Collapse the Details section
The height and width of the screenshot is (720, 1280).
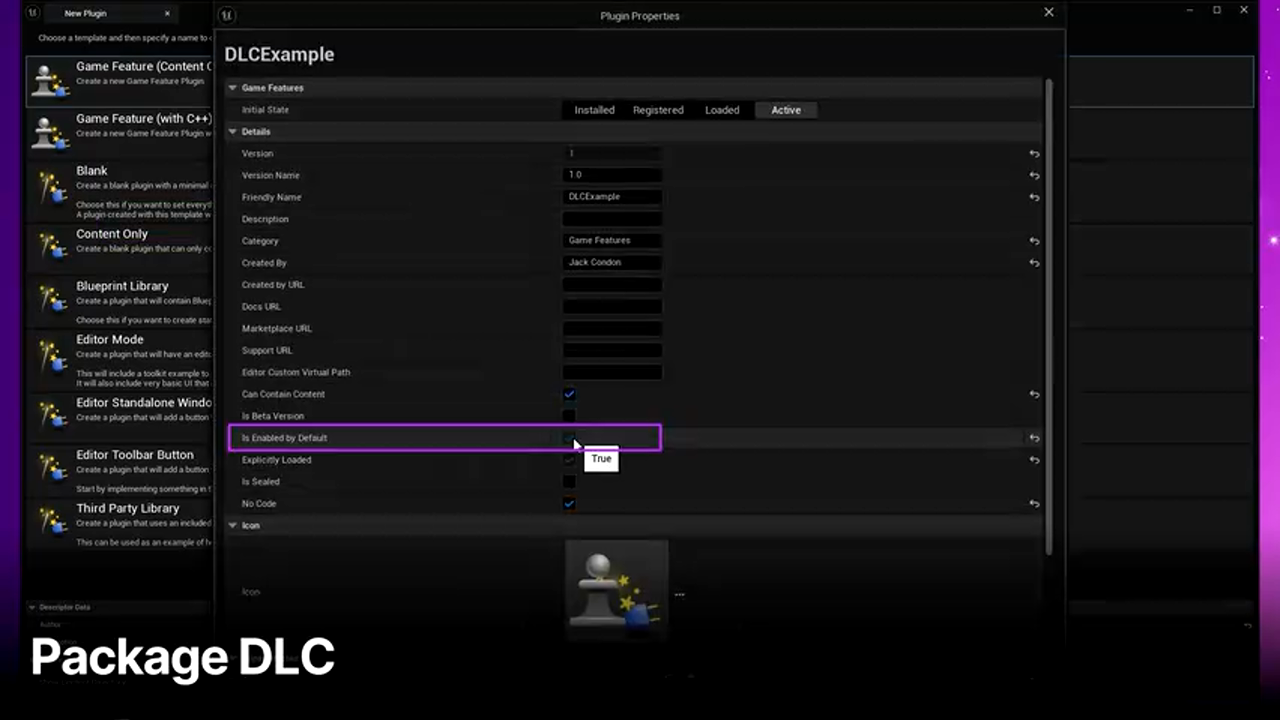coord(233,132)
